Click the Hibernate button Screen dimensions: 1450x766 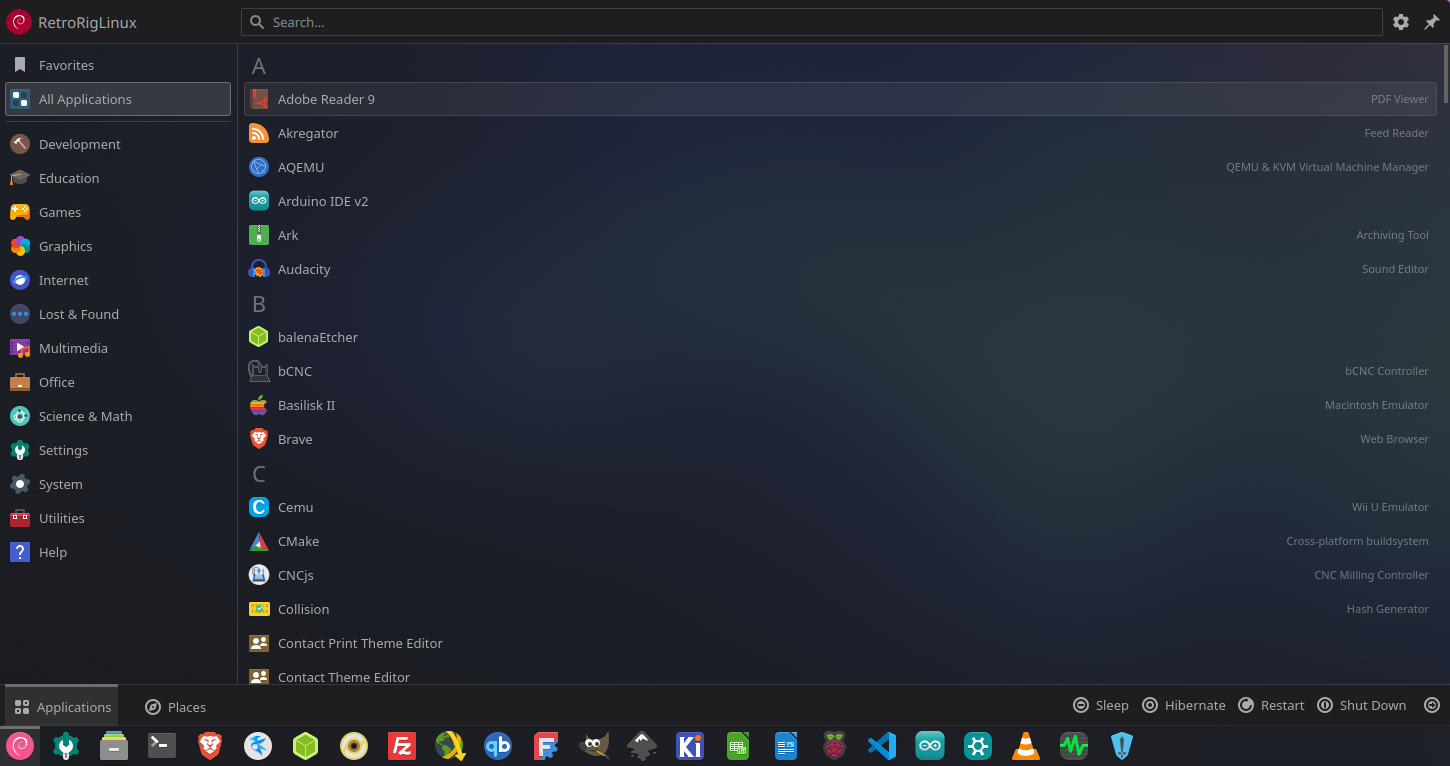(1184, 705)
